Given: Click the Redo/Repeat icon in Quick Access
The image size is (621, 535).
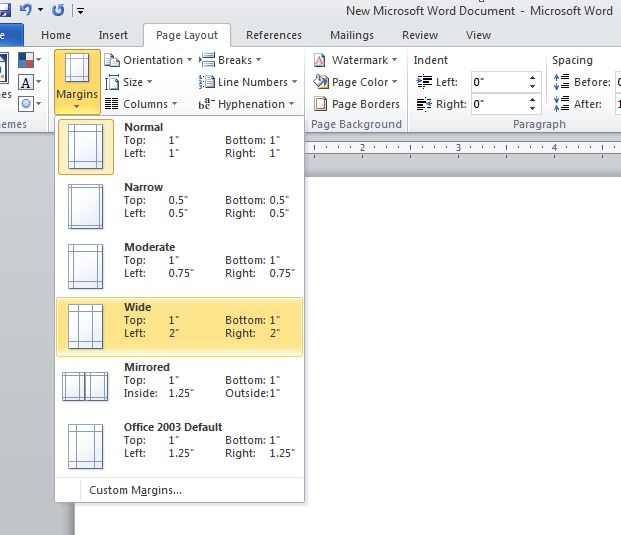Looking at the screenshot, I should 58,10.
